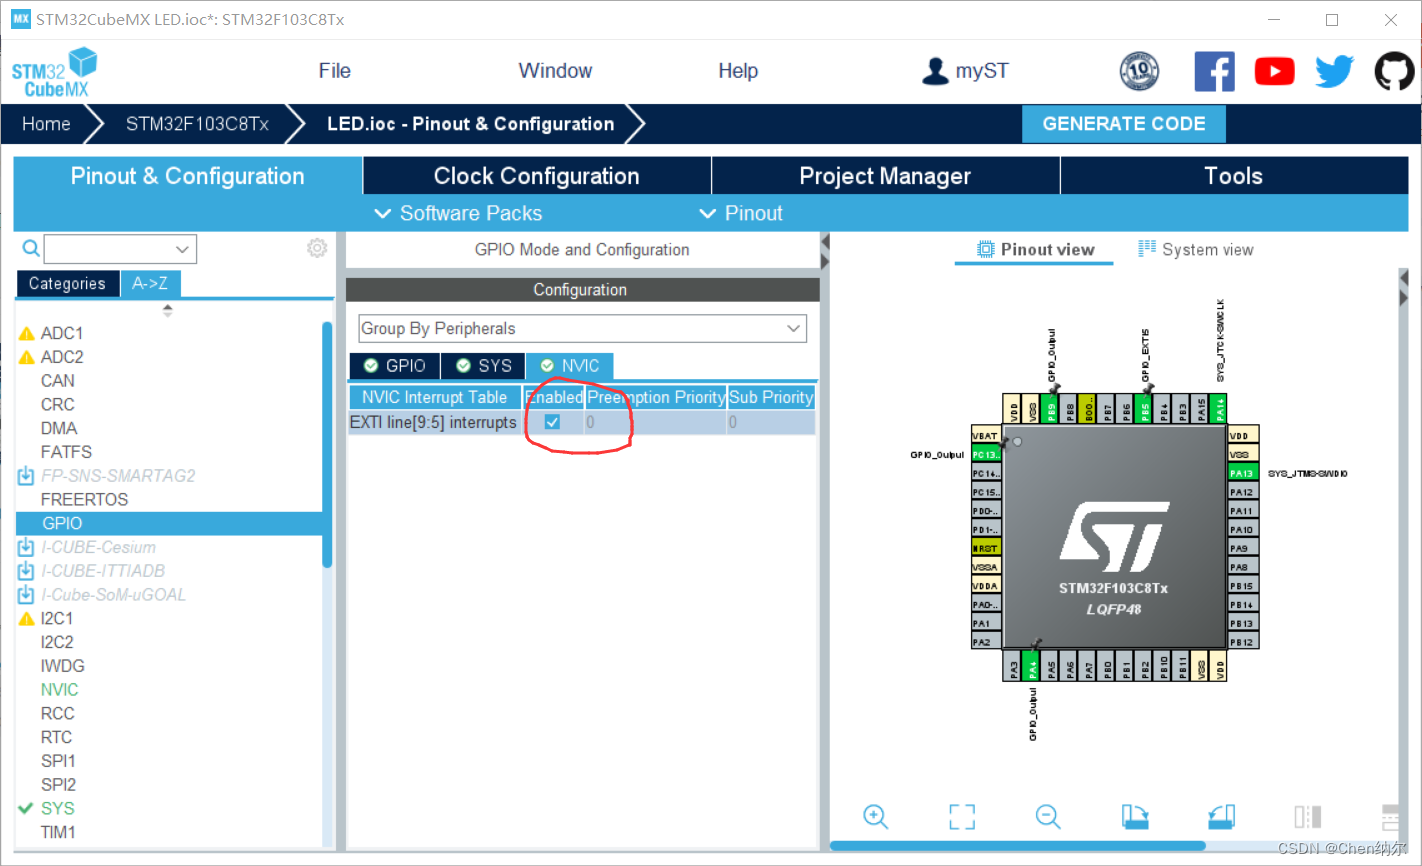Click the Pinout view chip icon
This screenshot has height=866, width=1422.
(985, 249)
